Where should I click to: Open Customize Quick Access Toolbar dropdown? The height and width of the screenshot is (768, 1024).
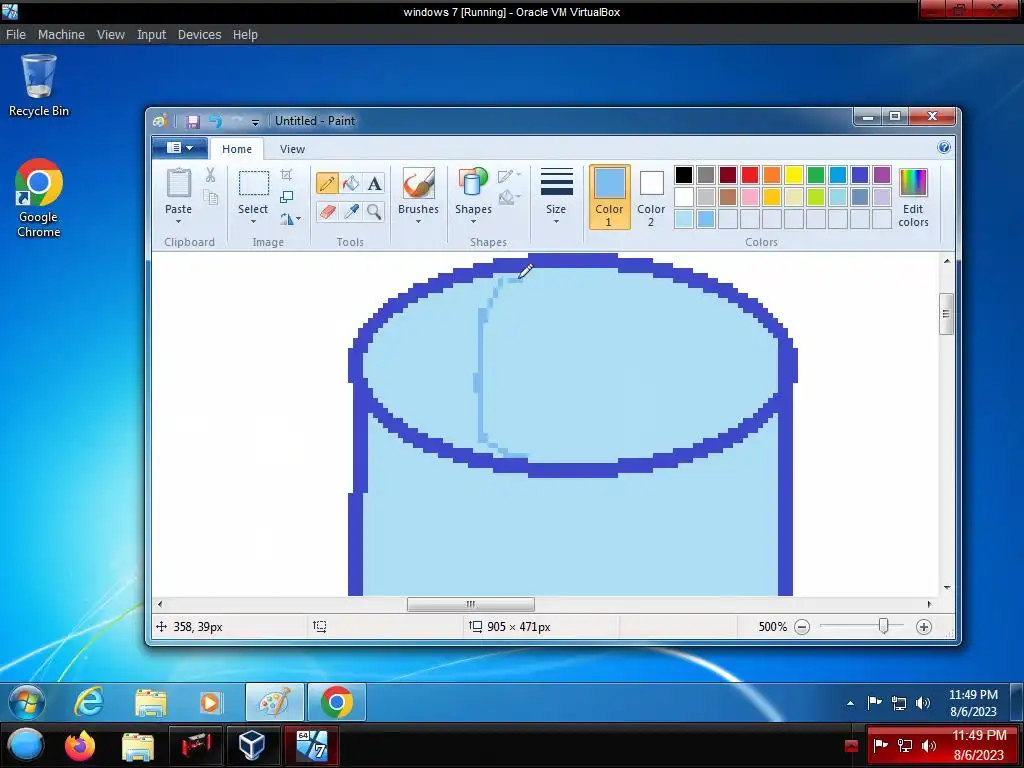point(255,121)
